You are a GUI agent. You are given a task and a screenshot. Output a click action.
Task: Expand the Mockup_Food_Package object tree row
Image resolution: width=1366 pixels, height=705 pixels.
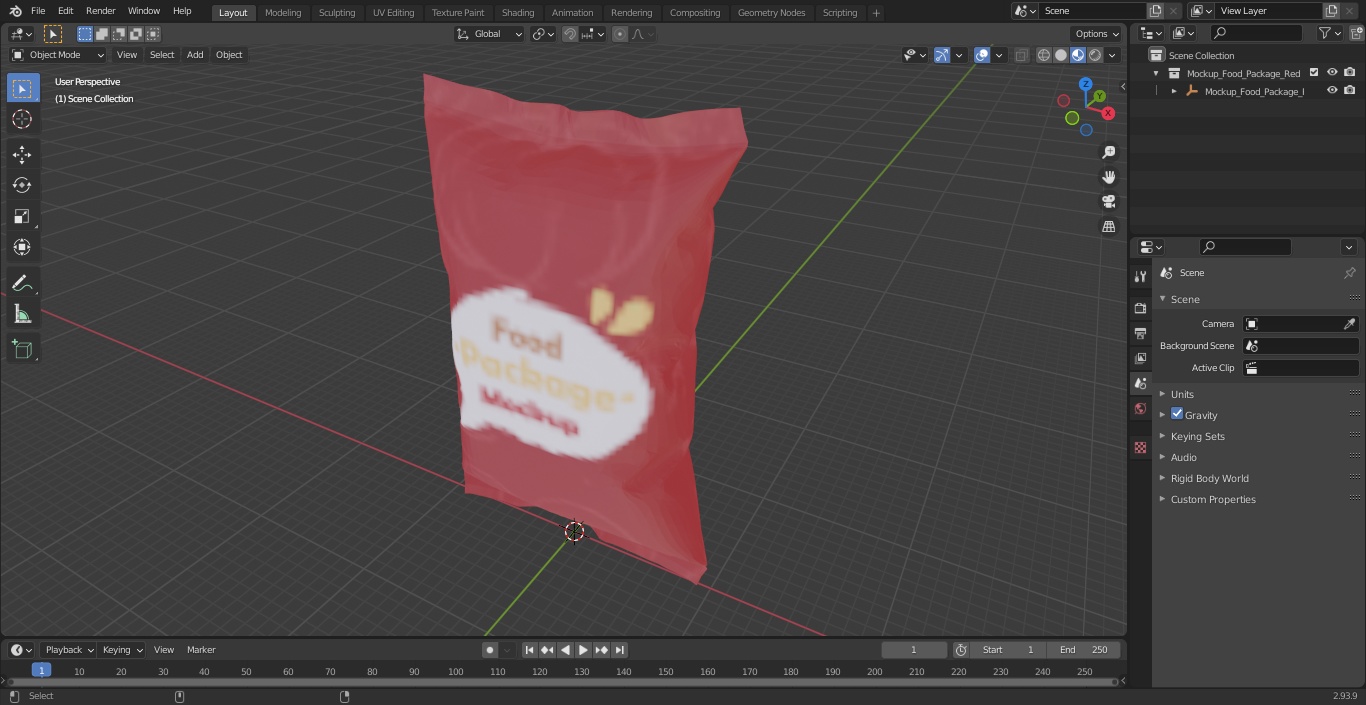[1174, 91]
